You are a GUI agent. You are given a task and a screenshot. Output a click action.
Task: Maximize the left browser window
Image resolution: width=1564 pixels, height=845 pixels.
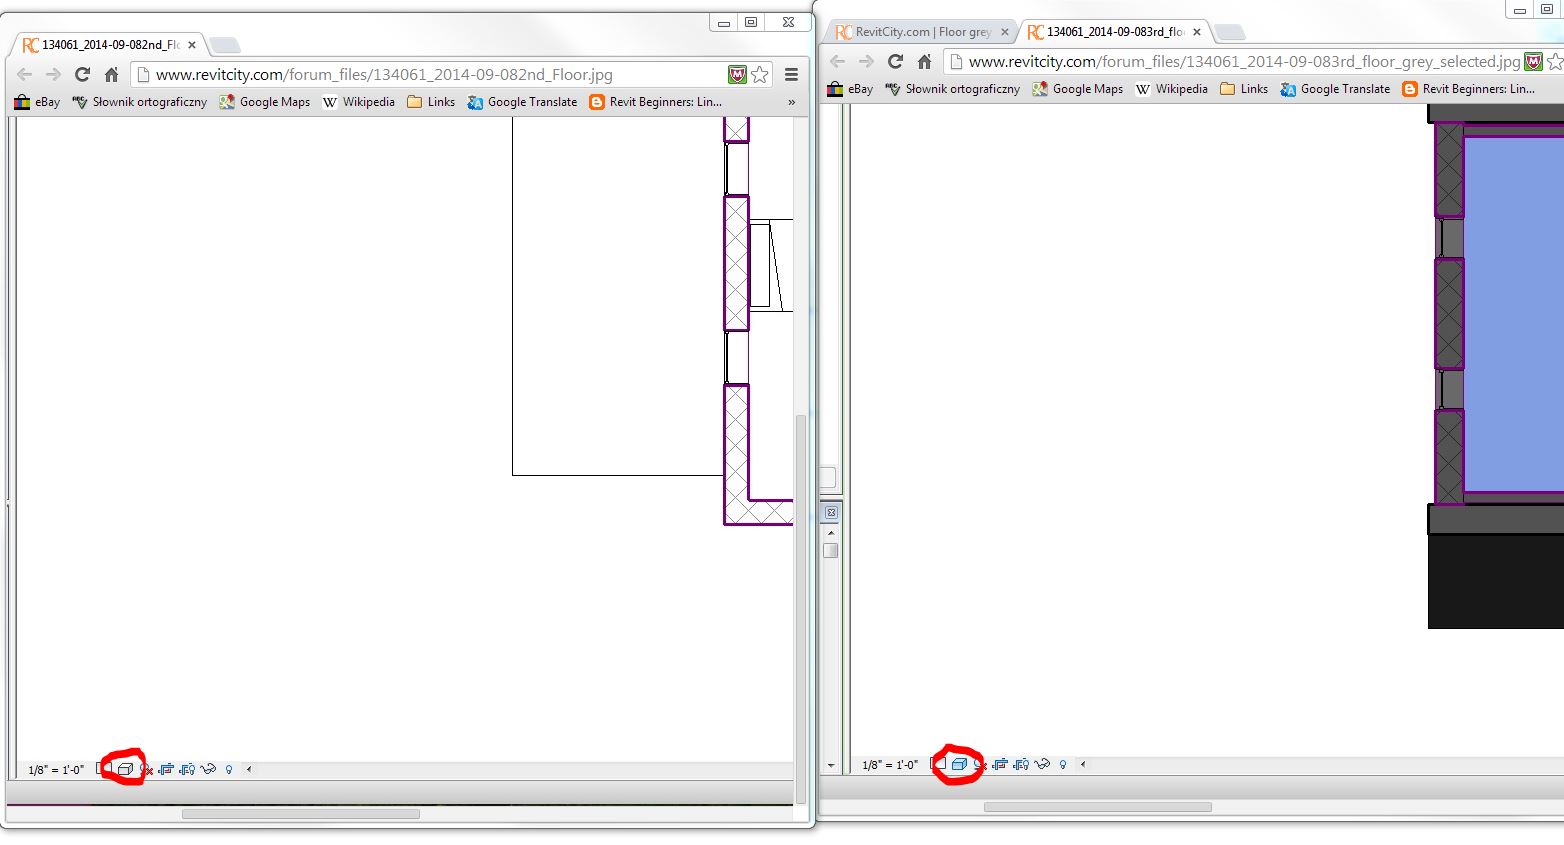pyautogui.click(x=751, y=22)
